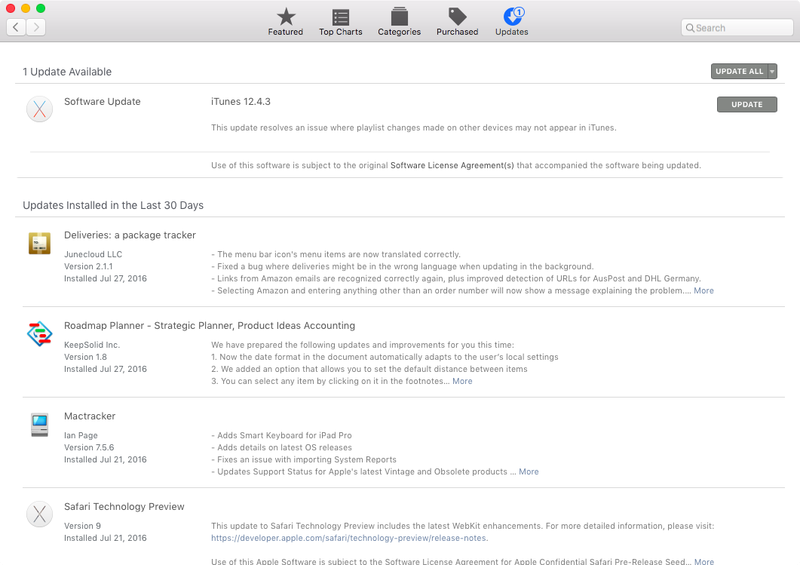Expand More for Roadmap Planner notes
Image resolution: width=800 pixels, height=565 pixels.
(x=462, y=381)
